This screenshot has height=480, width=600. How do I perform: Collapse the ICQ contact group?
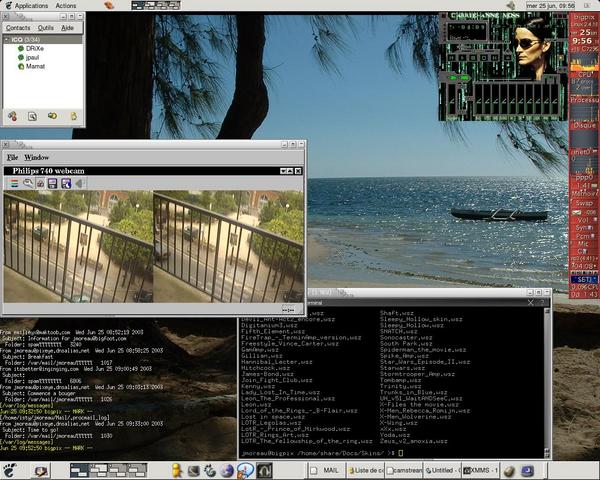[7, 39]
